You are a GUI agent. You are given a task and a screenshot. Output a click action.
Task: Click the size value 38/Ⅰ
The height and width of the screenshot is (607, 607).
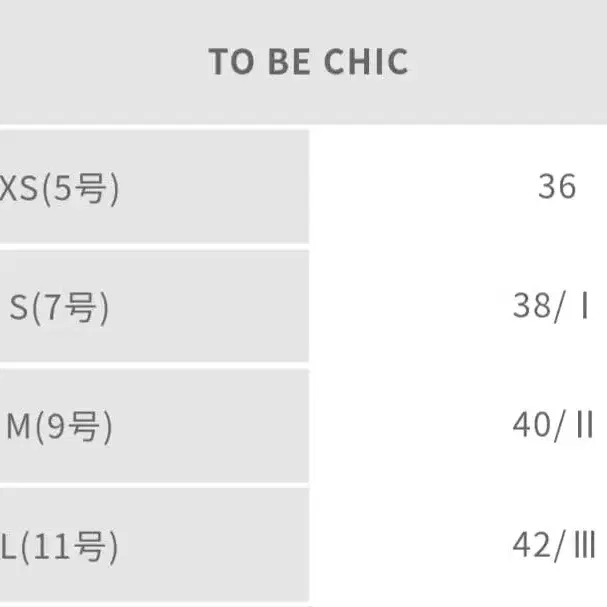[553, 307]
